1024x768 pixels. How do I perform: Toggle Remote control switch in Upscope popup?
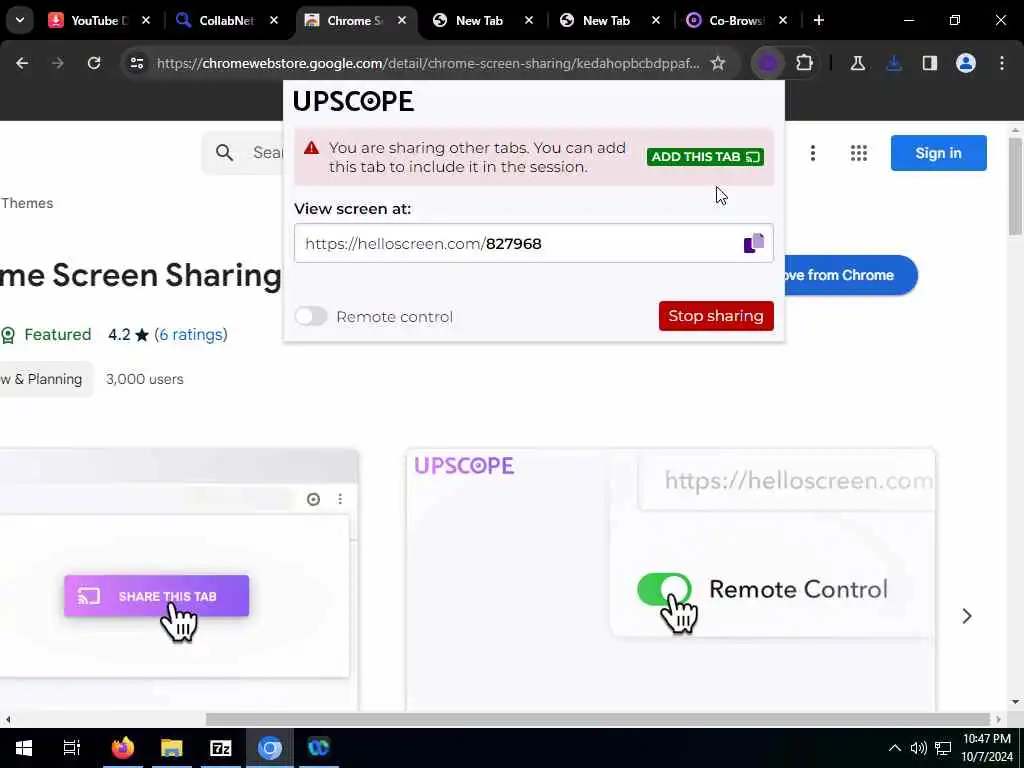click(311, 317)
